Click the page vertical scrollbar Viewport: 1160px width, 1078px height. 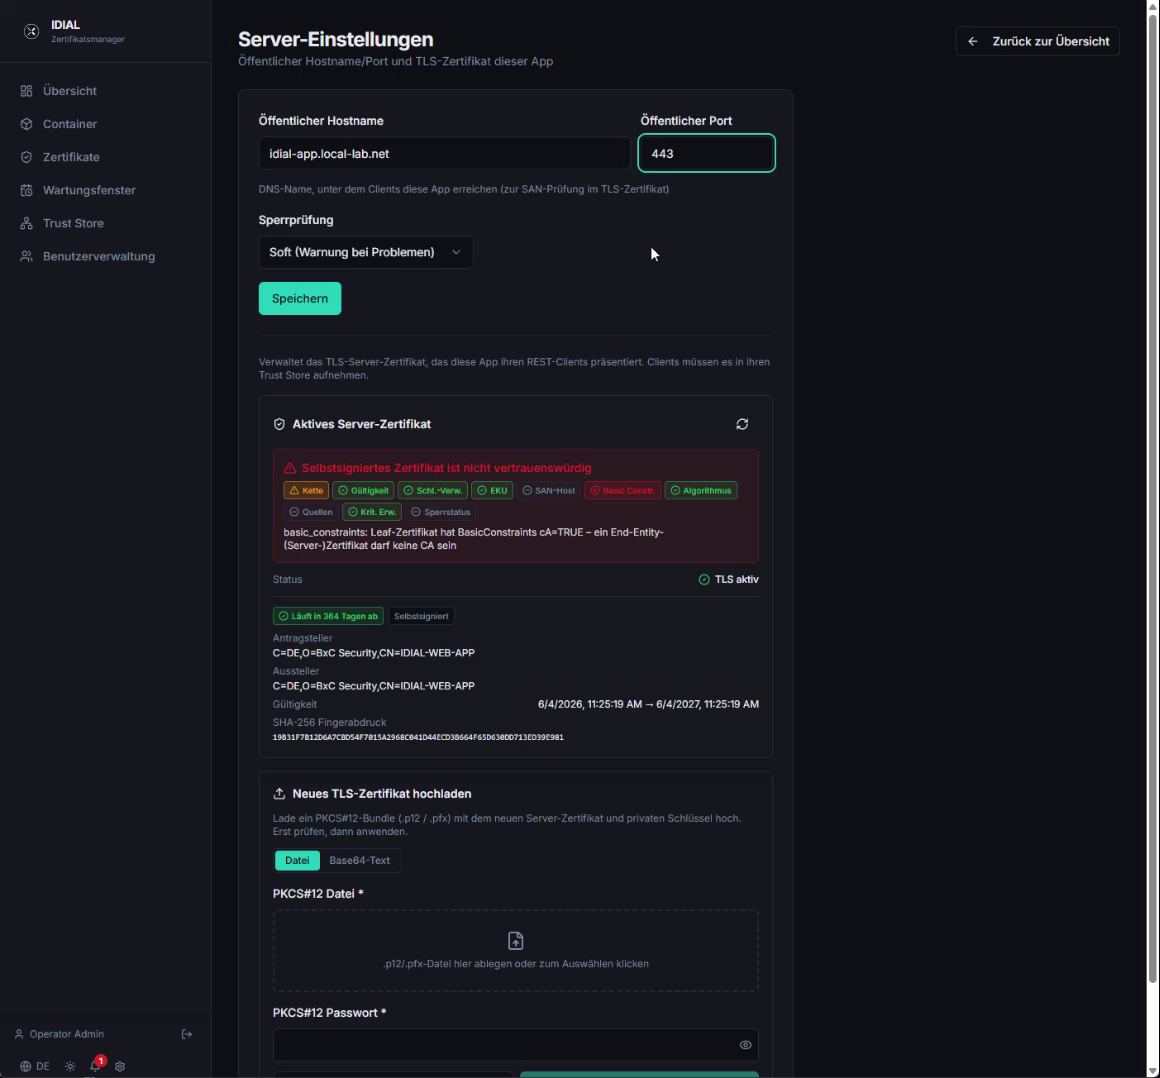point(1152,499)
